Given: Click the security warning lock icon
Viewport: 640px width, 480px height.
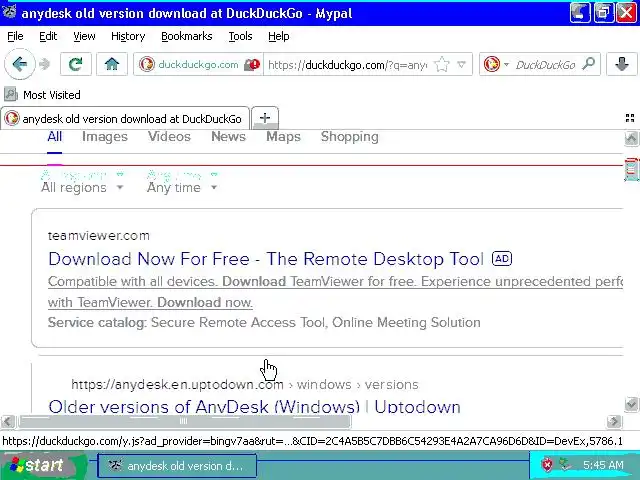Looking at the screenshot, I should pos(252,64).
